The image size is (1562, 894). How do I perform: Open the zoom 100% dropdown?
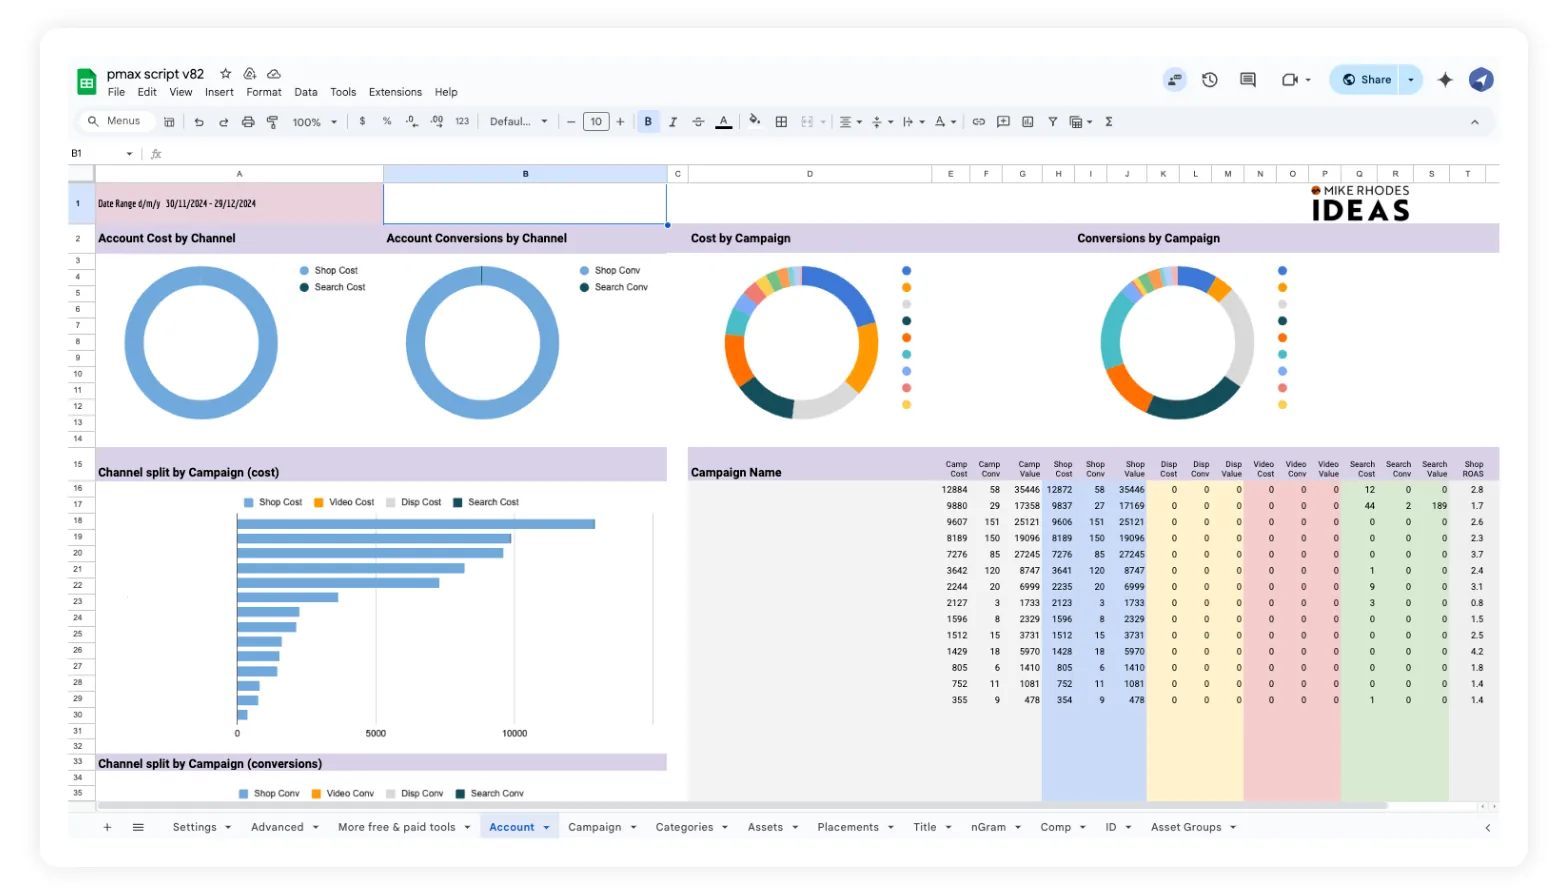(314, 122)
